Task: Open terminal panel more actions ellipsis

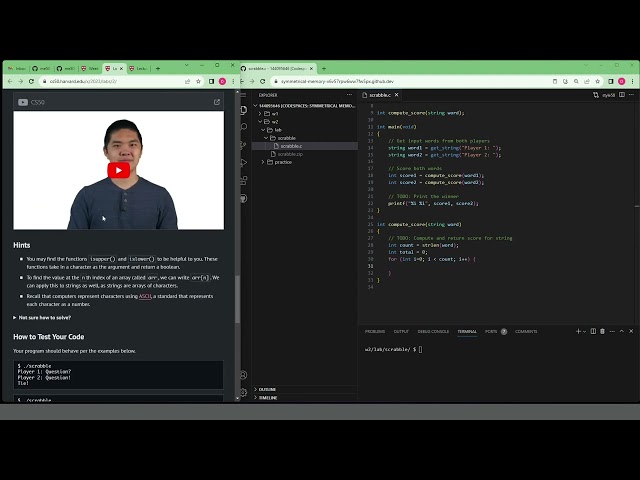Action: pos(612,331)
